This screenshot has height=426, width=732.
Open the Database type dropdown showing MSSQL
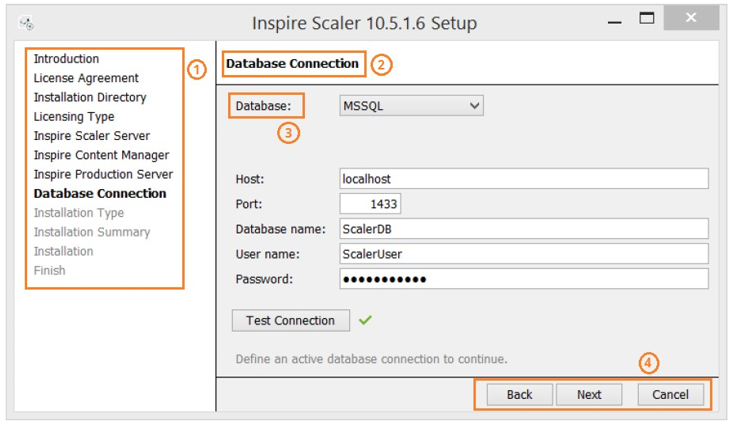pyautogui.click(x=411, y=106)
